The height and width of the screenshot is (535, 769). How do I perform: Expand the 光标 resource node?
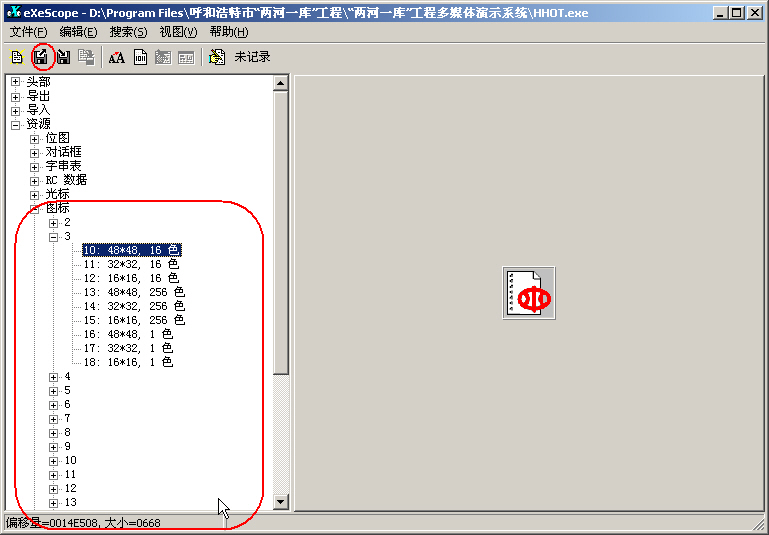[x=34, y=195]
